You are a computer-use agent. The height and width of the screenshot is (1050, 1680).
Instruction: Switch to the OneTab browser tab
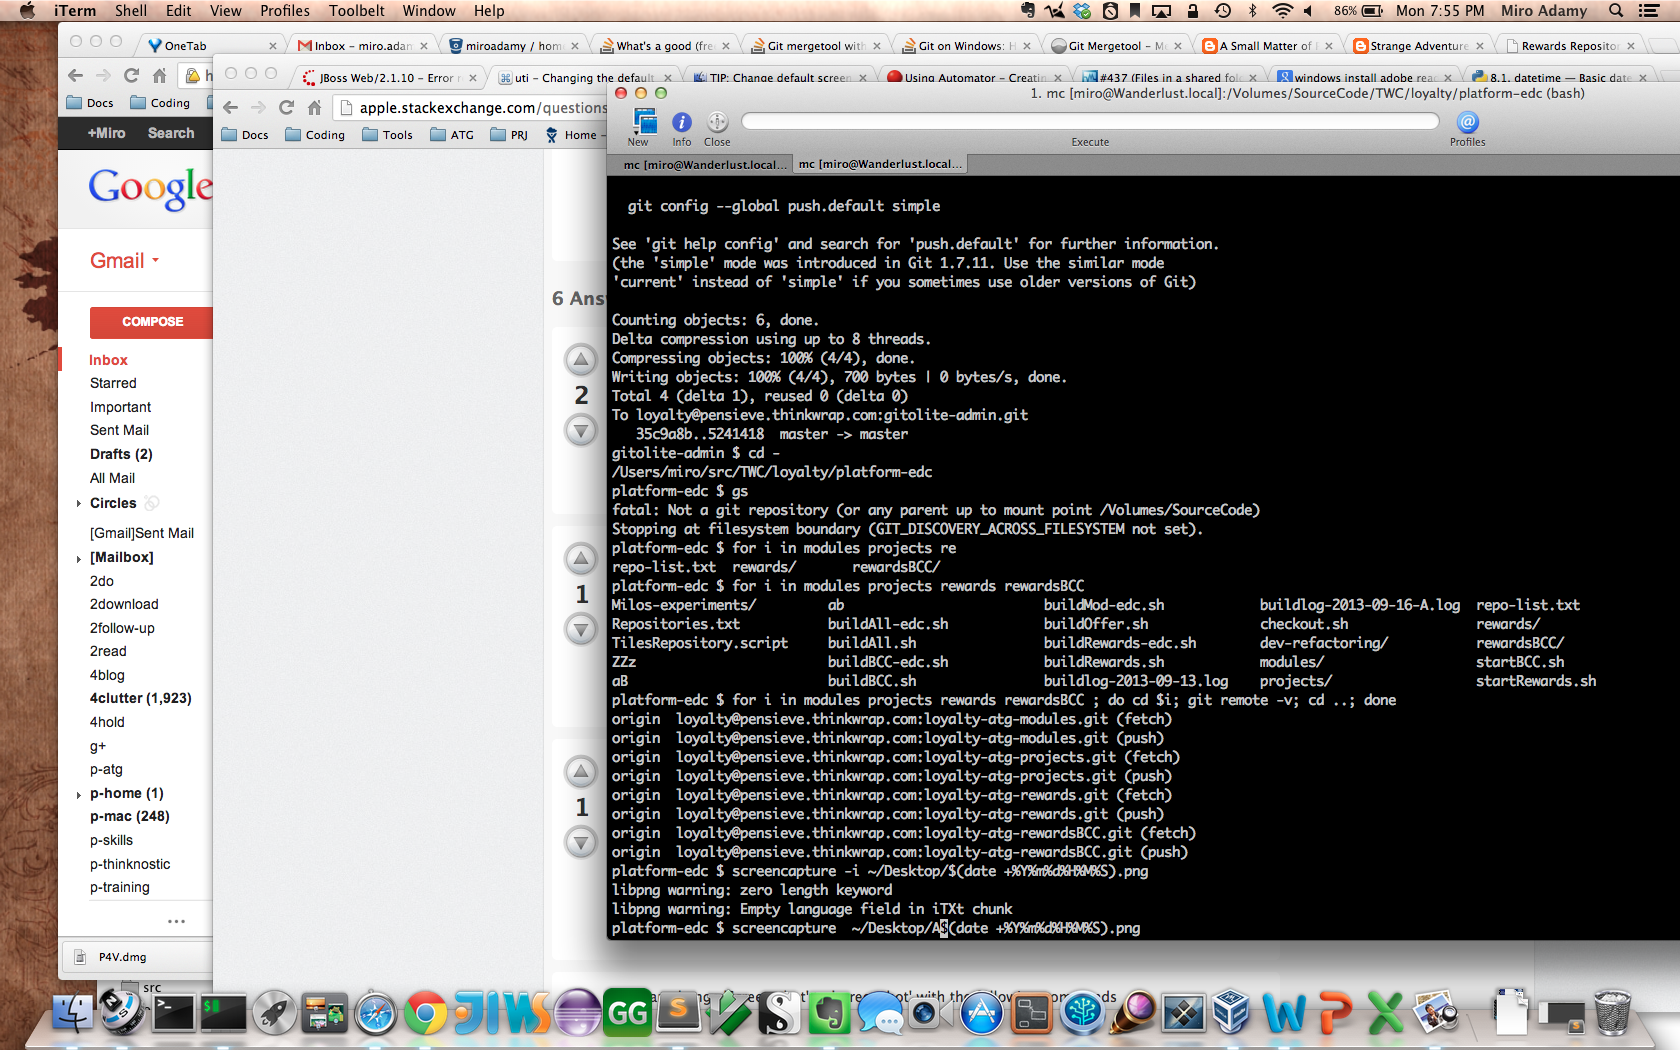[x=210, y=46]
